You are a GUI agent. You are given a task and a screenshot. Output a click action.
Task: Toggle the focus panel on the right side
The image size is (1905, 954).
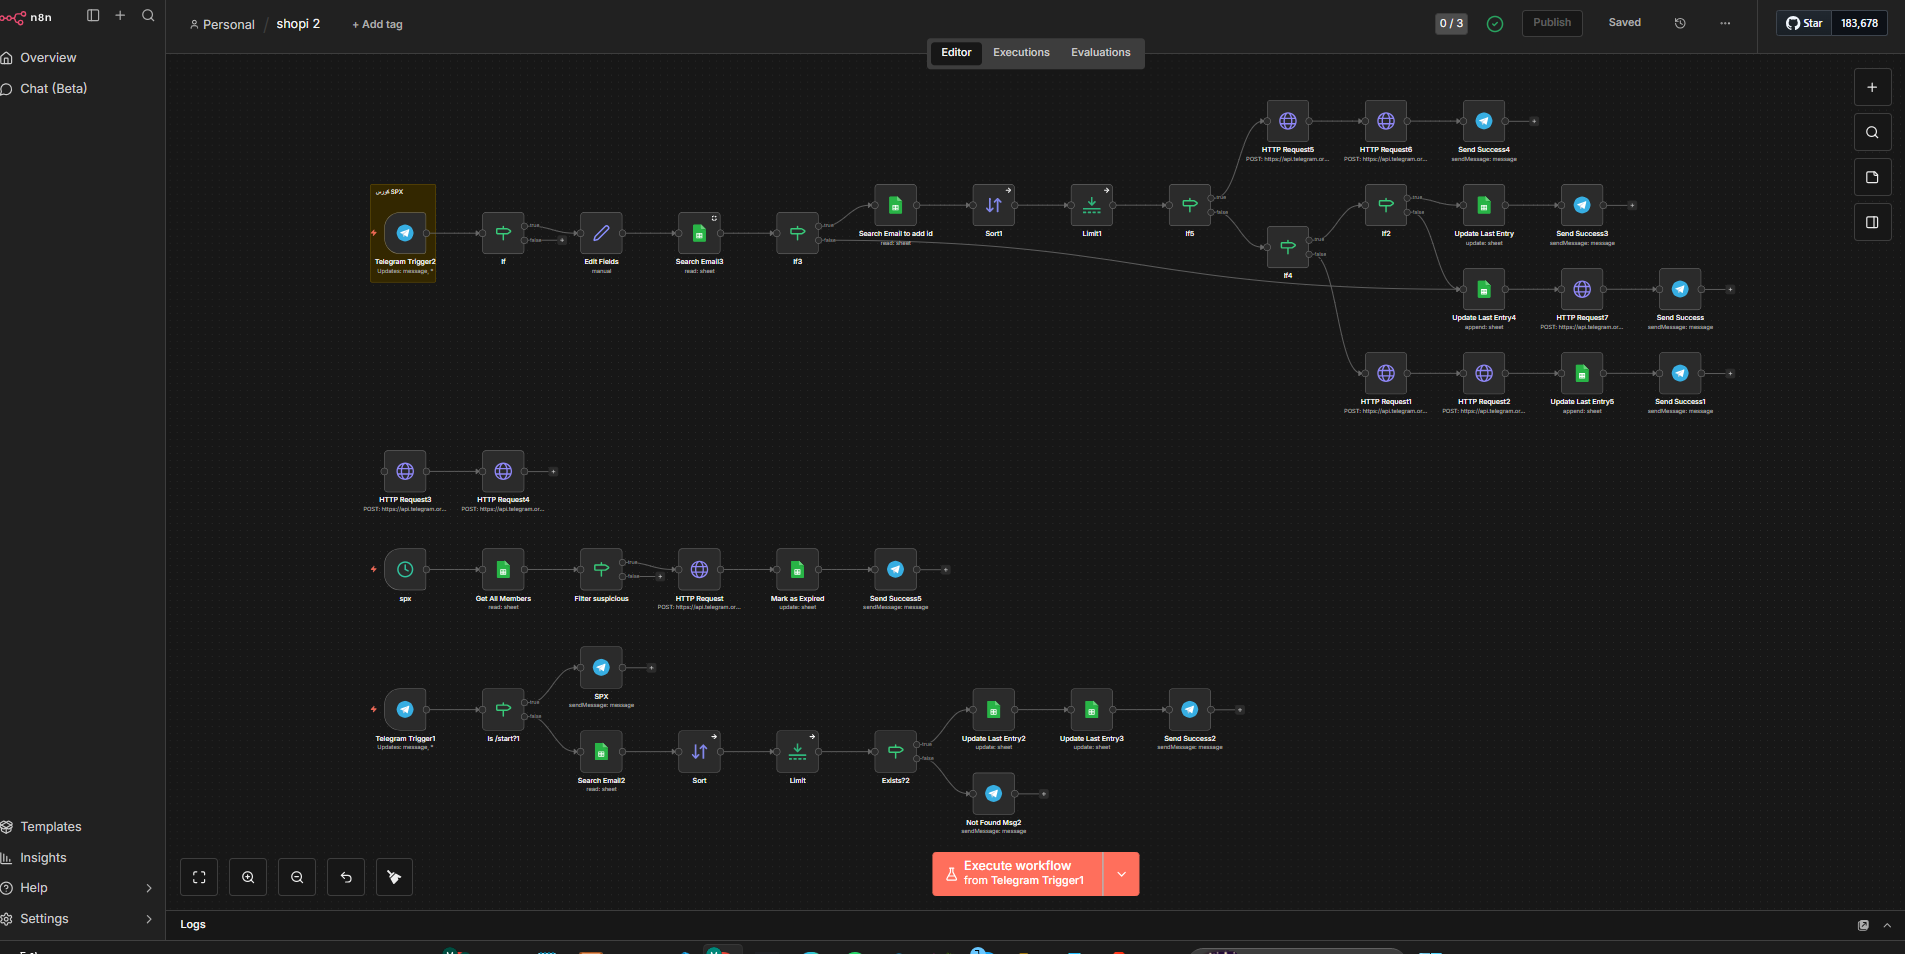click(x=1872, y=223)
